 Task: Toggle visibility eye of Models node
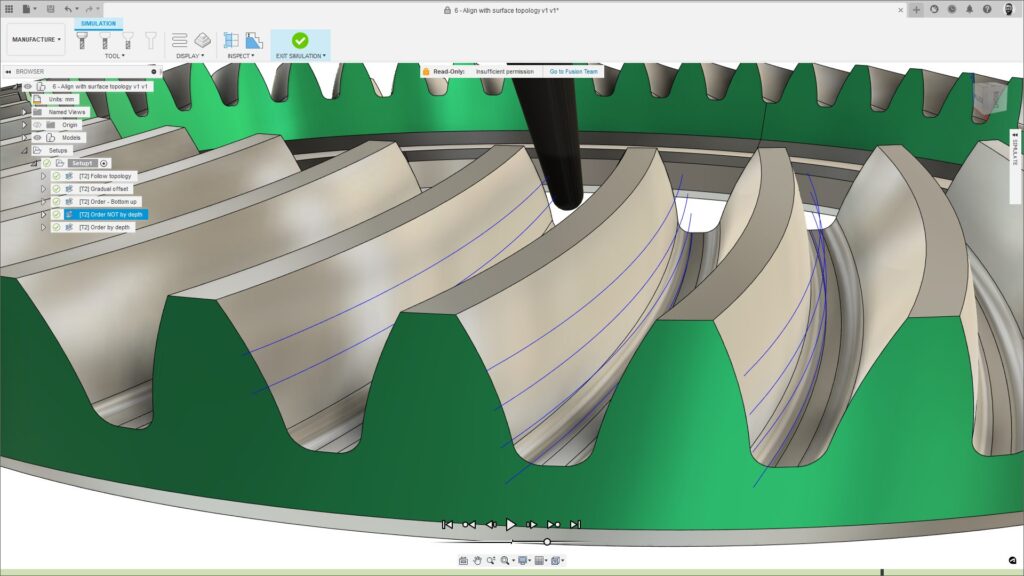[x=37, y=138]
